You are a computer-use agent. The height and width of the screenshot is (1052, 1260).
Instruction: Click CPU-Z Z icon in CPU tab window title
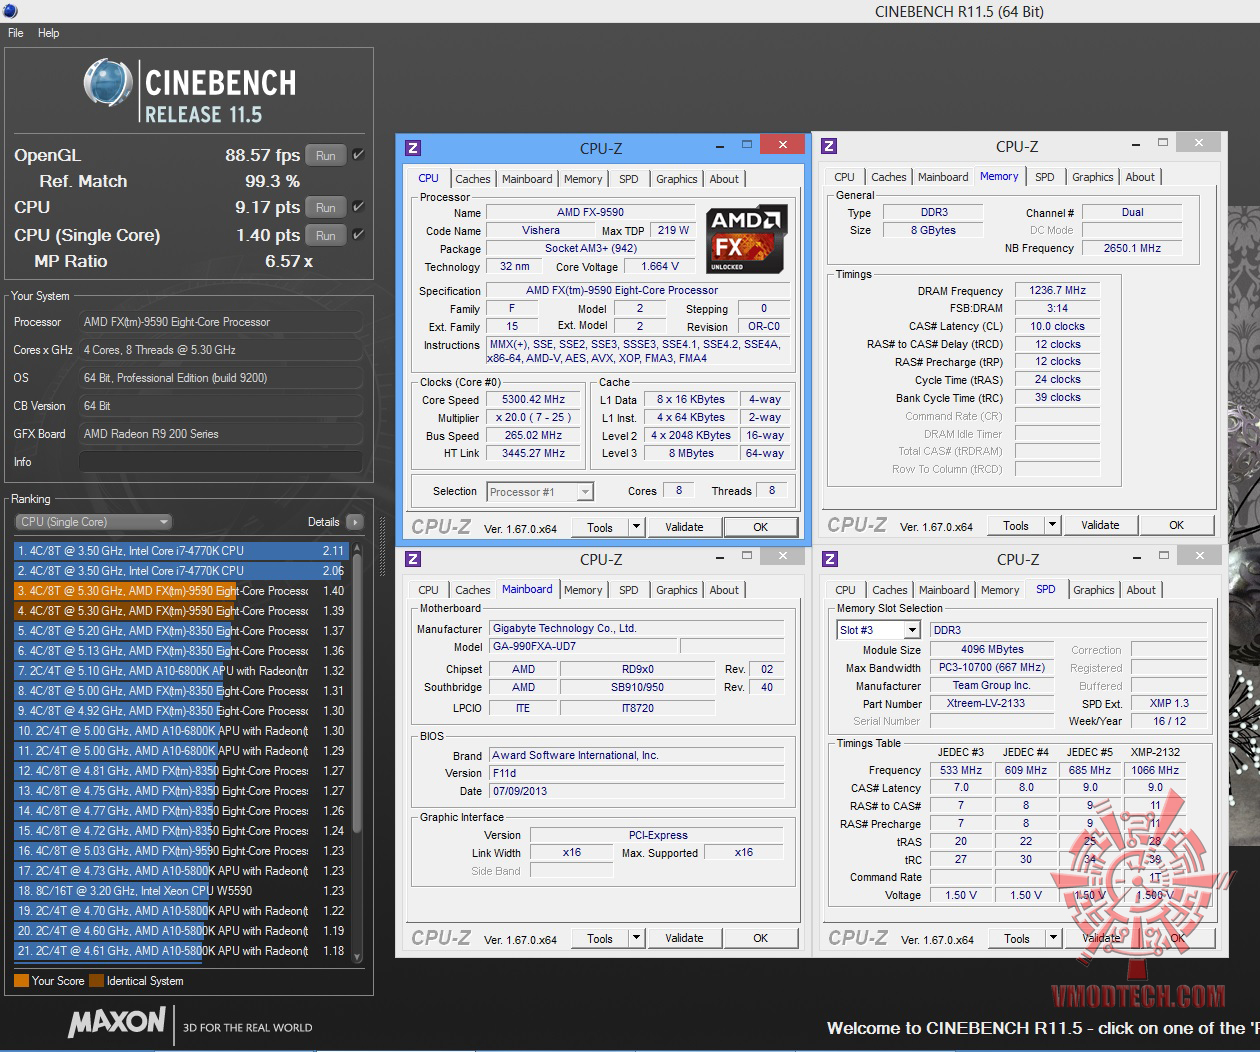(413, 148)
